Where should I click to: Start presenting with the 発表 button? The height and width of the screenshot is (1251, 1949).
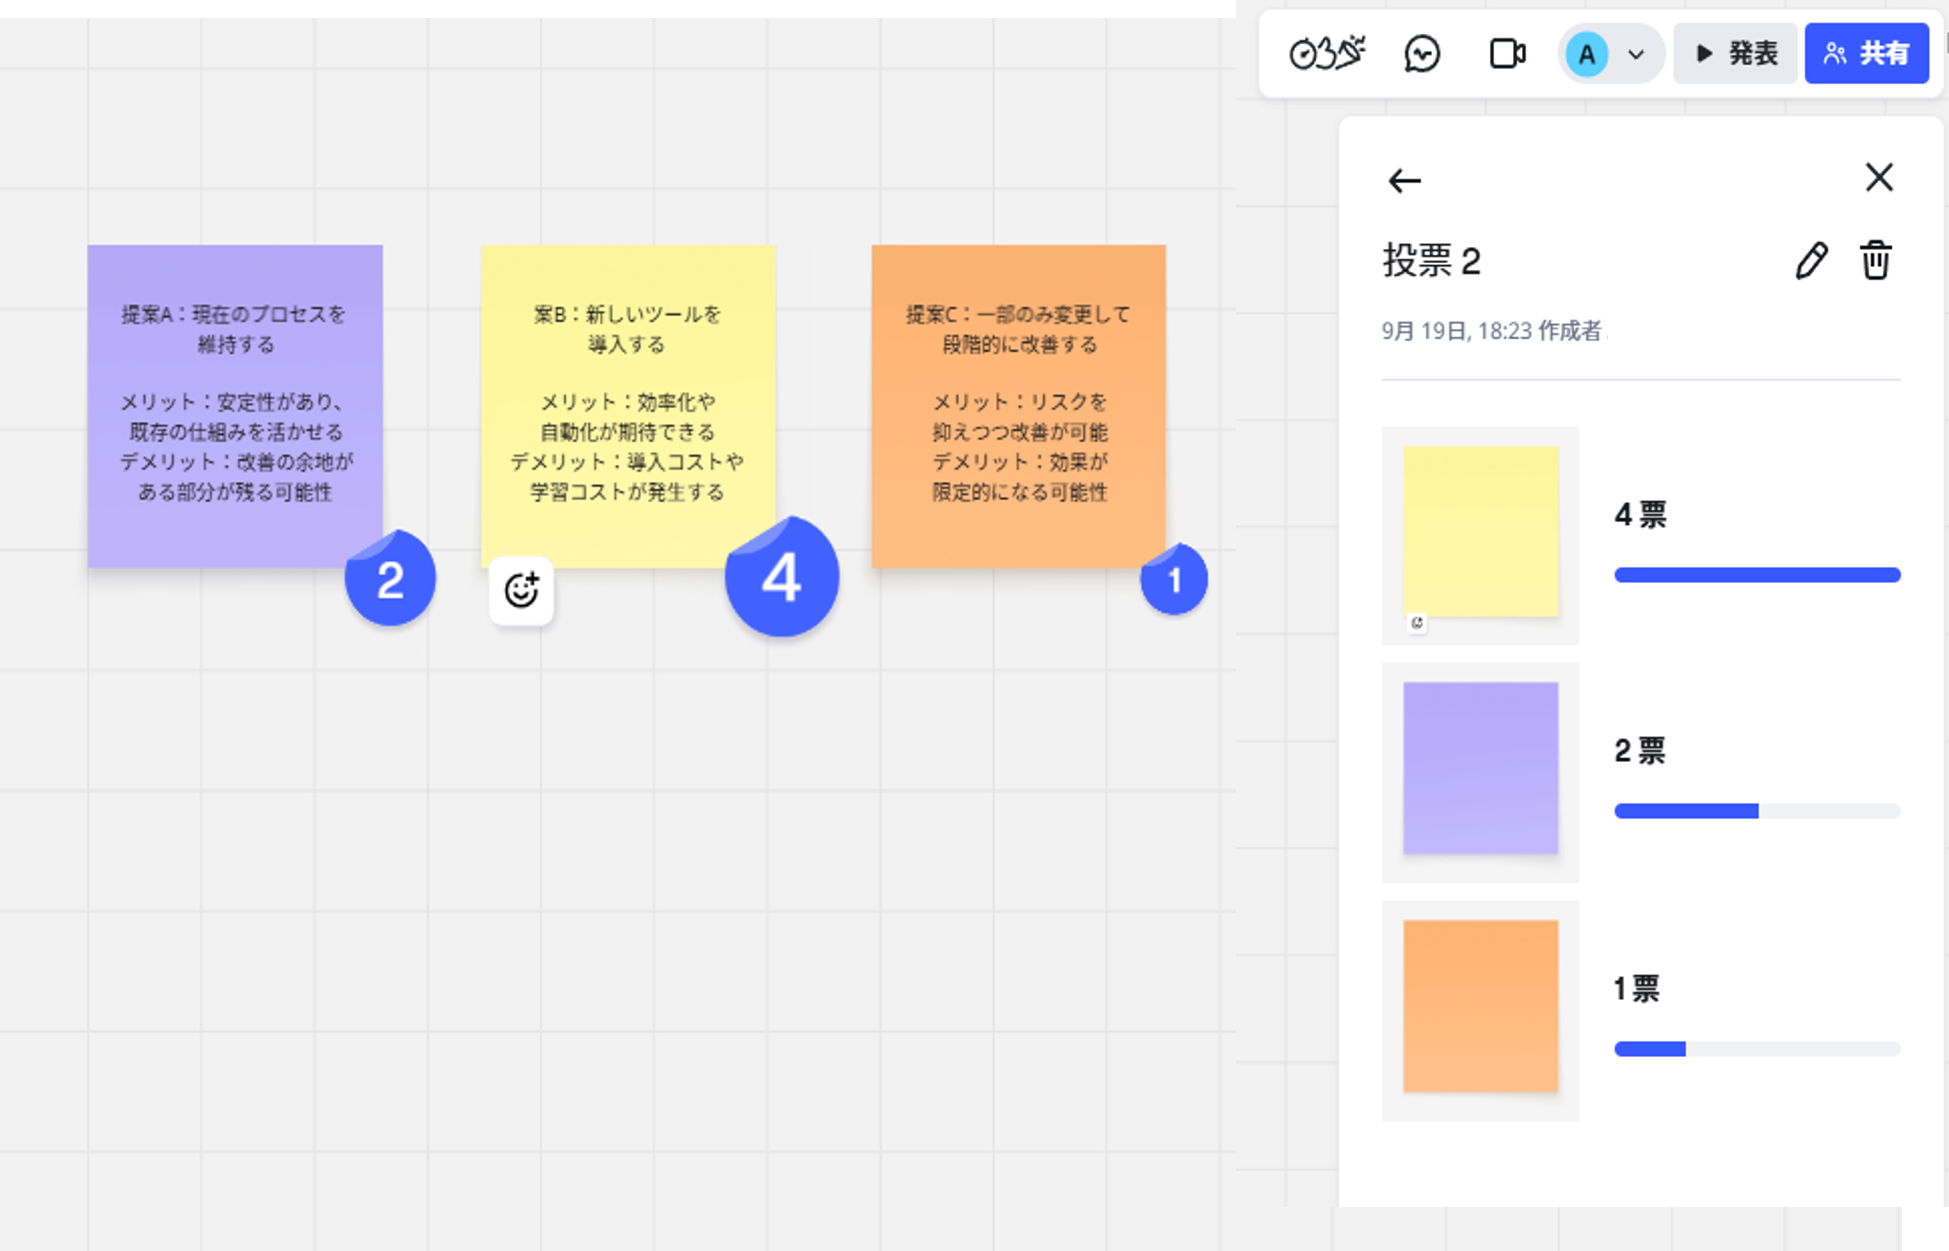tap(1735, 54)
